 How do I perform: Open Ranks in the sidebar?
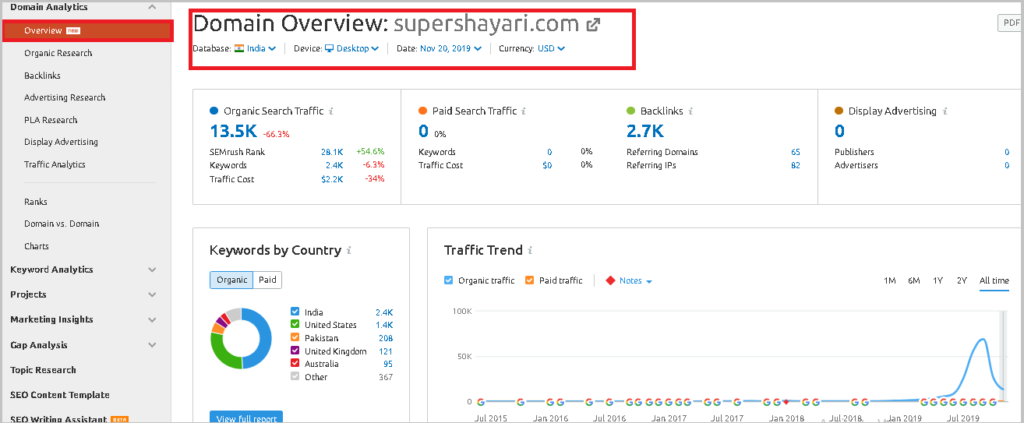point(36,202)
